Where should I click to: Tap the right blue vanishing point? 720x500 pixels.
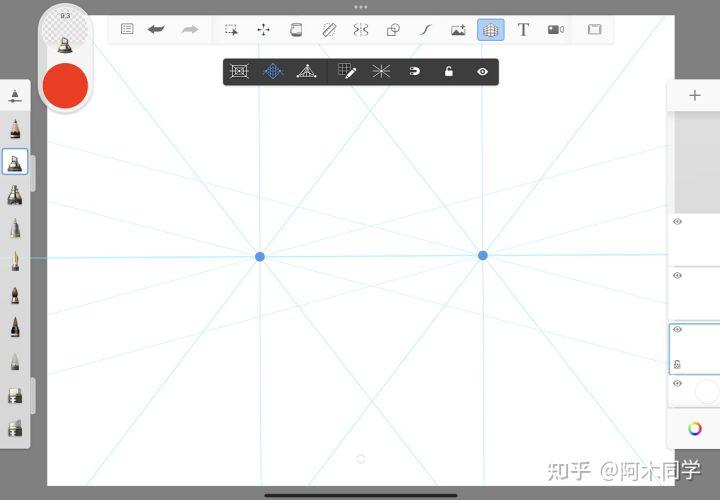tap(483, 255)
